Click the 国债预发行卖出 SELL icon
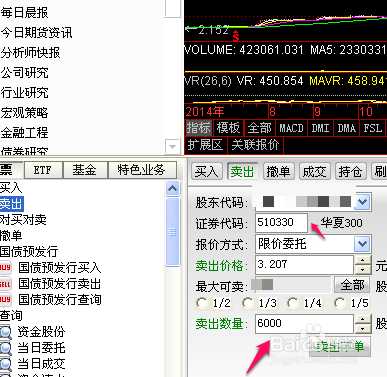 [5, 284]
